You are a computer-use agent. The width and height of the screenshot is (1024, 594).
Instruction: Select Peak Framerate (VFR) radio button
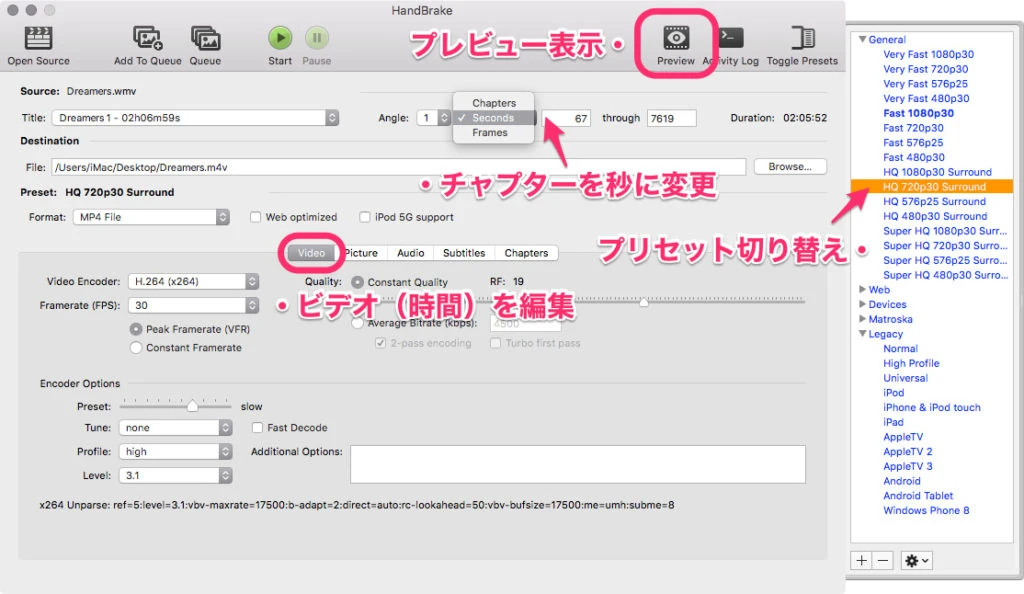pyautogui.click(x=136, y=329)
